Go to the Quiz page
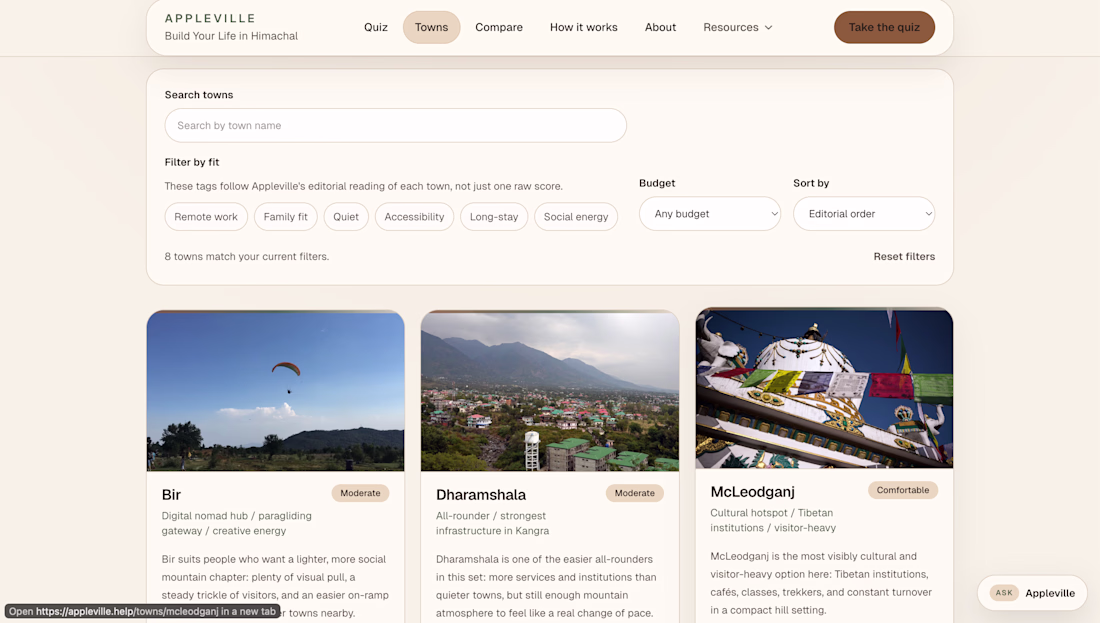 pos(375,27)
